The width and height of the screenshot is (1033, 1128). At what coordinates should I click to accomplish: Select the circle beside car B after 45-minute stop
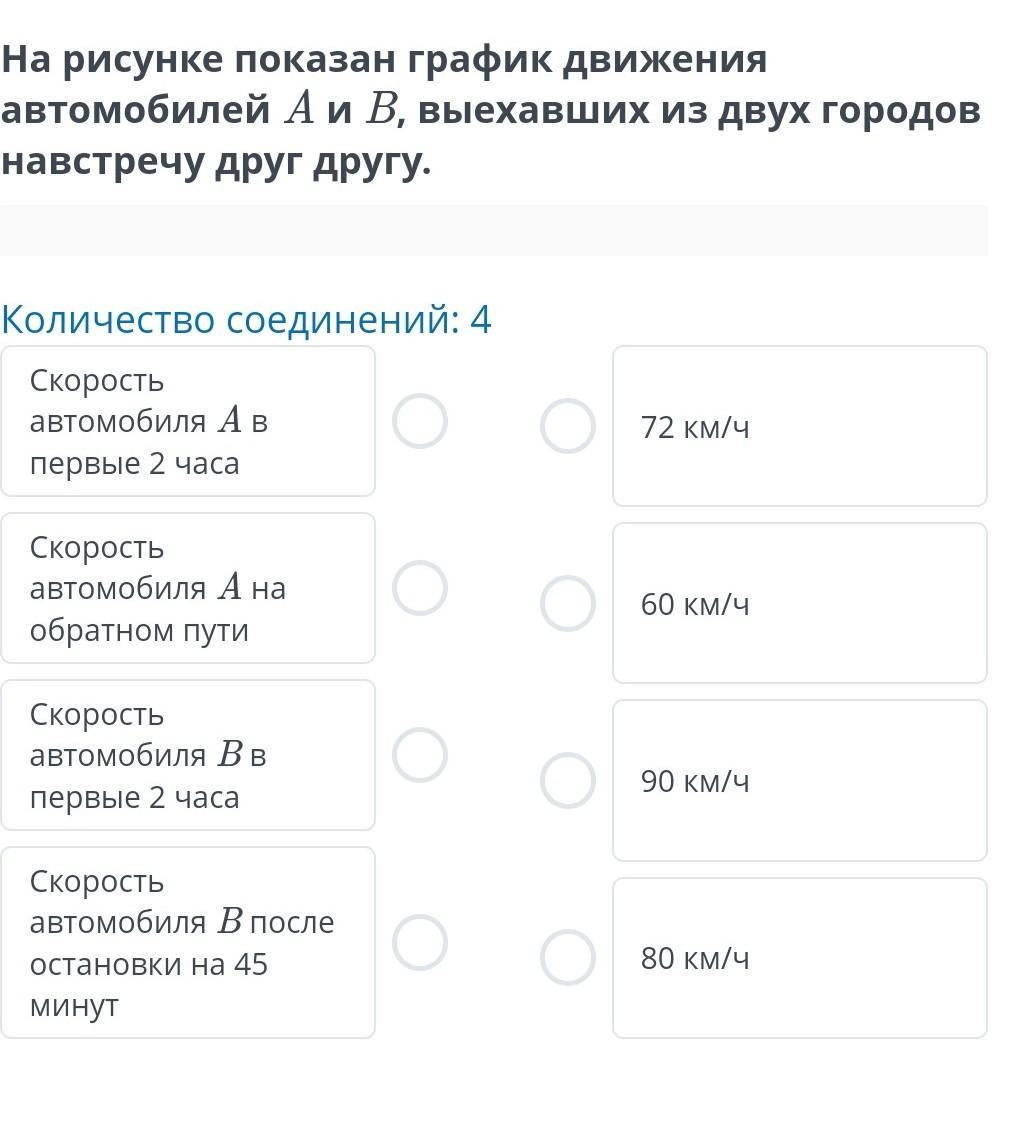[x=419, y=942]
